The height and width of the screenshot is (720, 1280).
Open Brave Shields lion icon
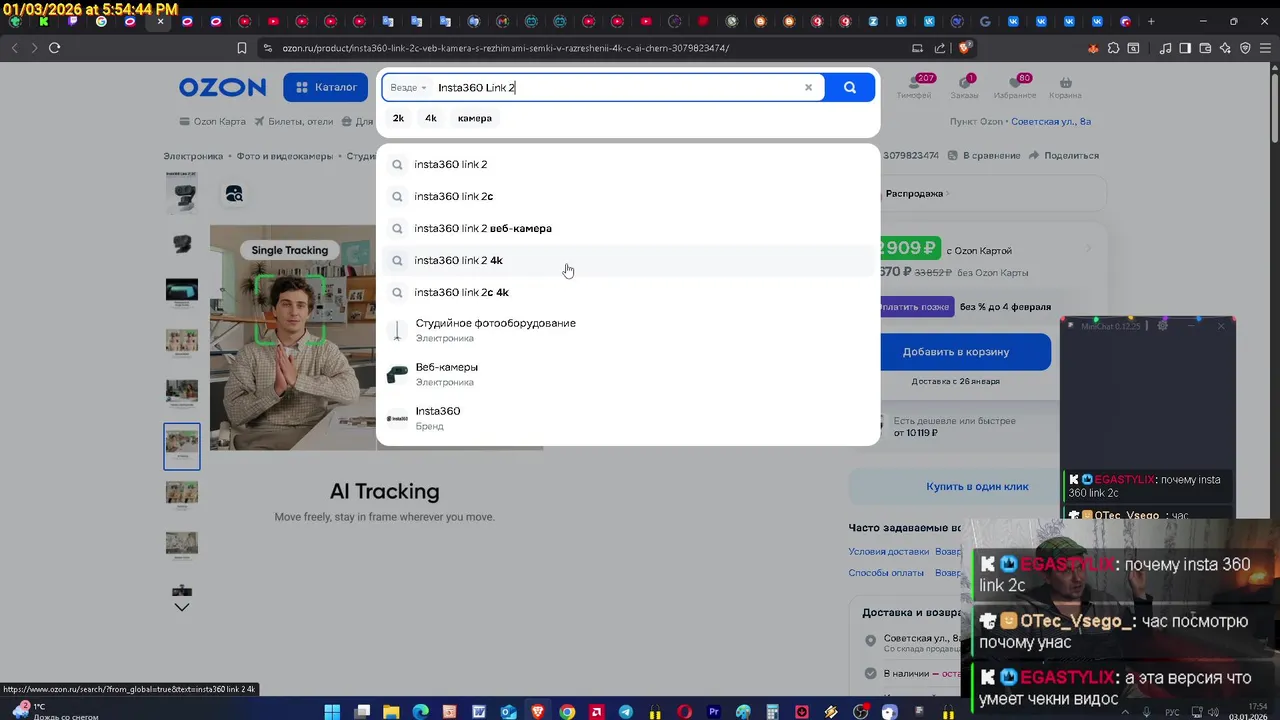[x=964, y=47]
